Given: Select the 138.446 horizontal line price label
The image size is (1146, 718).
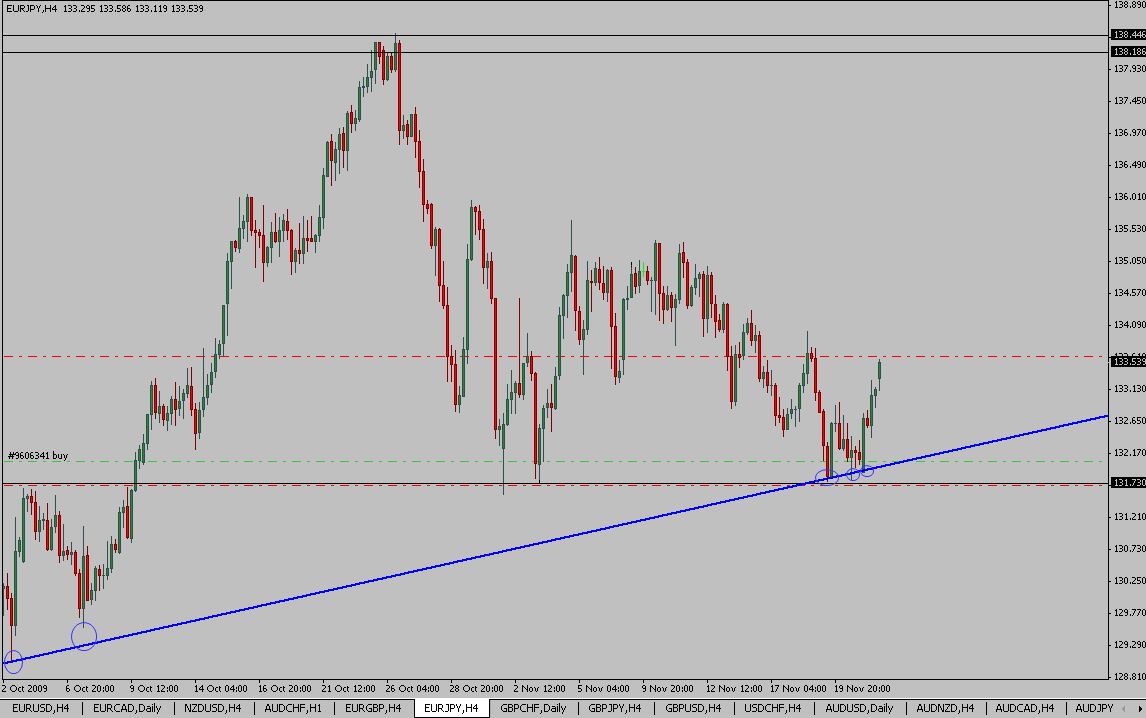Looking at the screenshot, I should (1128, 34).
